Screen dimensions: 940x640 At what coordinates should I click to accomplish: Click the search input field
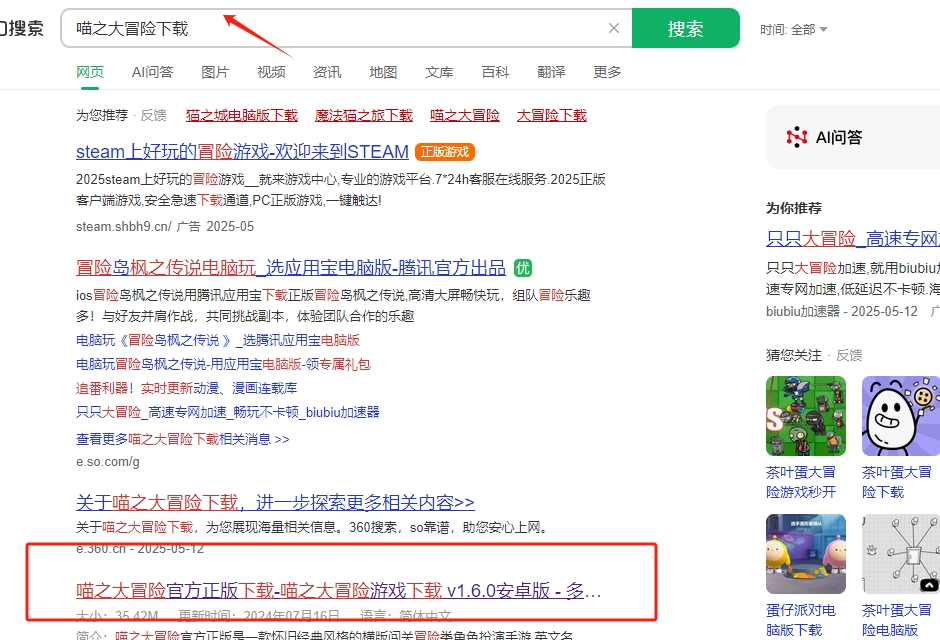(330, 29)
